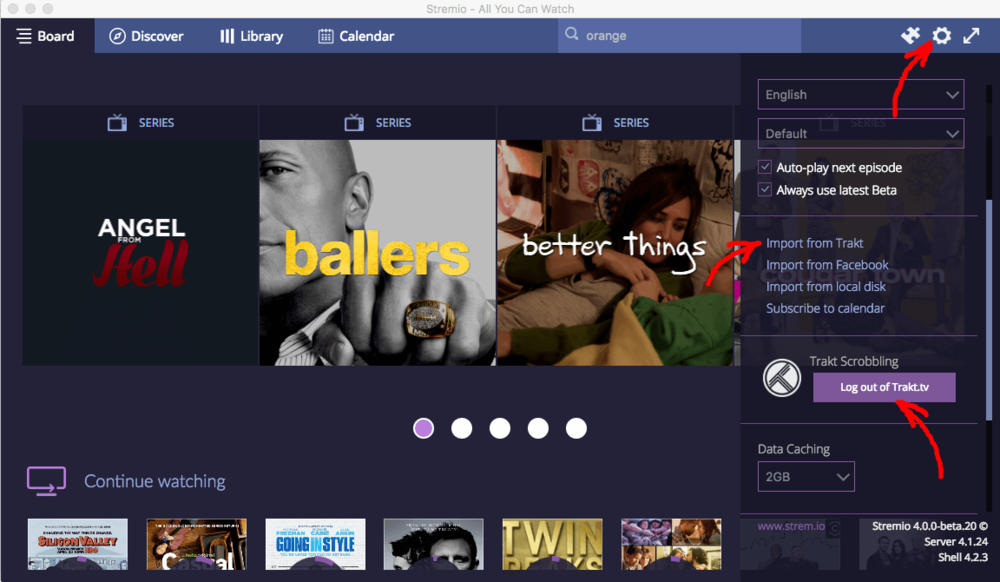
Task: Select the third carousel dot
Action: click(500, 428)
